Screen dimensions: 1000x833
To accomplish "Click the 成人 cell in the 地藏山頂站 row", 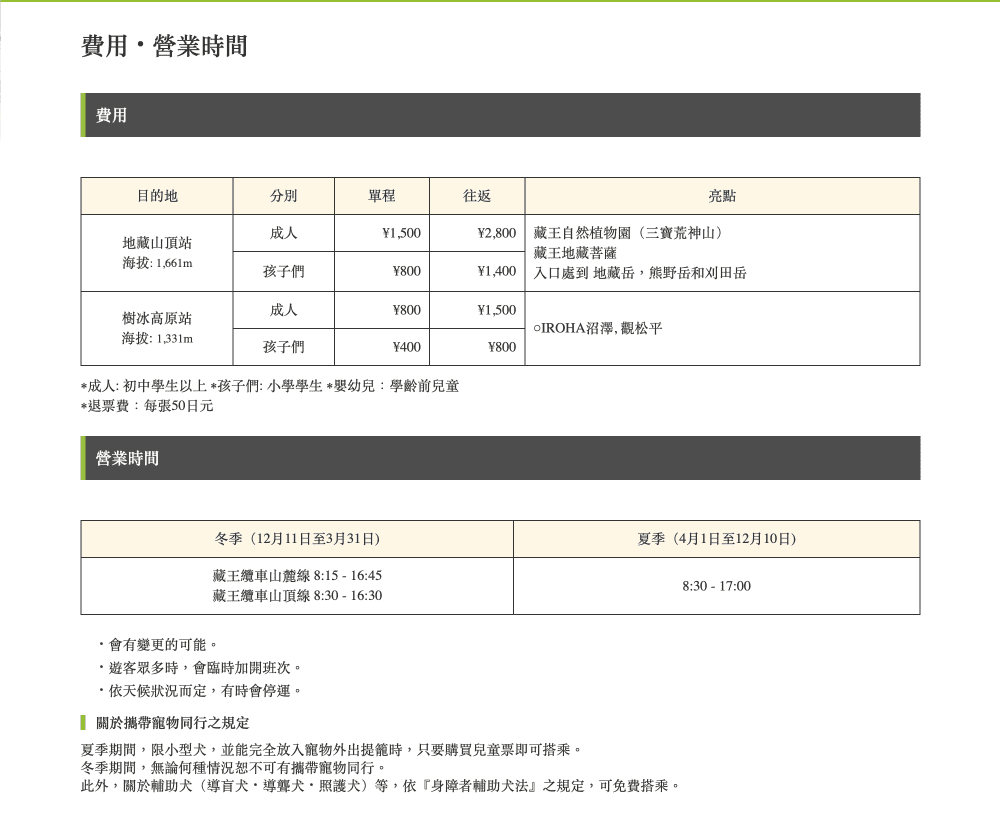I will (x=284, y=233).
